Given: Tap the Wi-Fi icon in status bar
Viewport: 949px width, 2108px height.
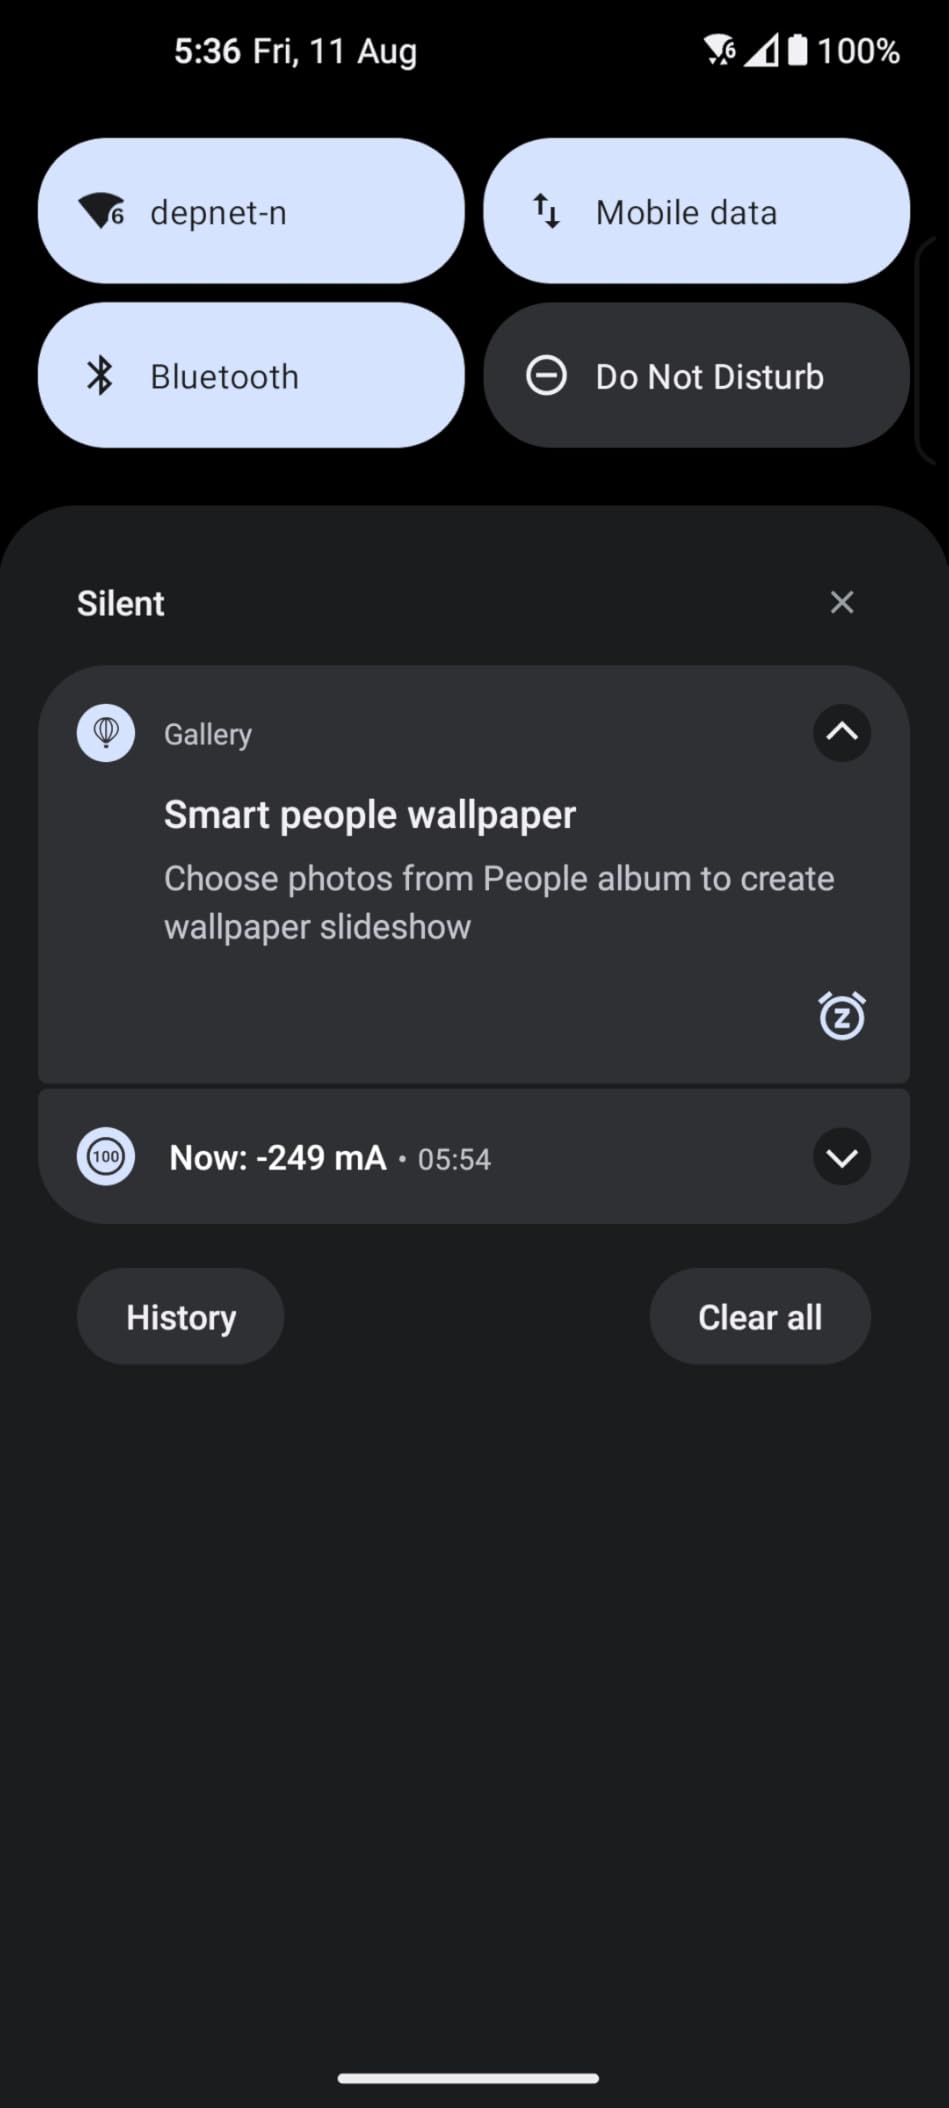Looking at the screenshot, I should pyautogui.click(x=720, y=50).
